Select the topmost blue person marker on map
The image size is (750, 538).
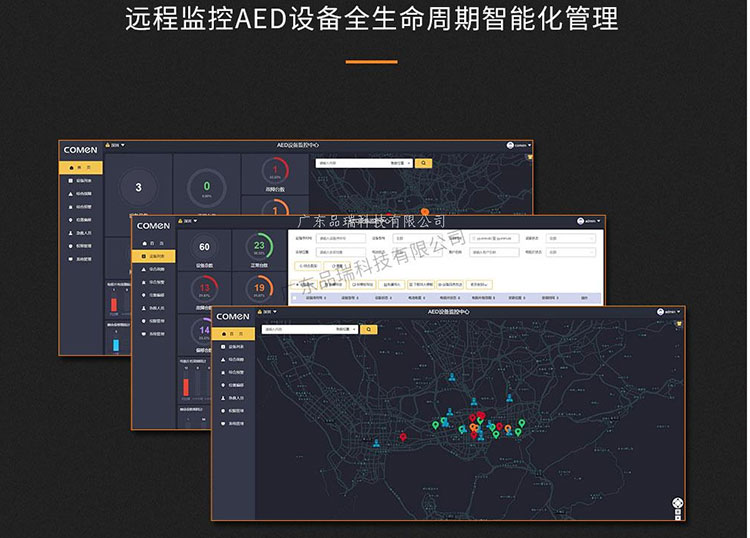click(451, 378)
